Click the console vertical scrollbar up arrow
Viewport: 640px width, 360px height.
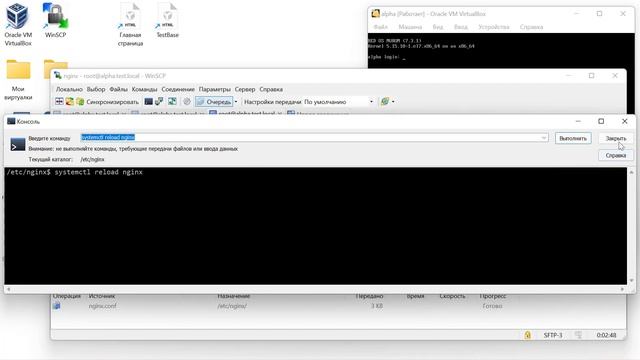[x=631, y=172]
